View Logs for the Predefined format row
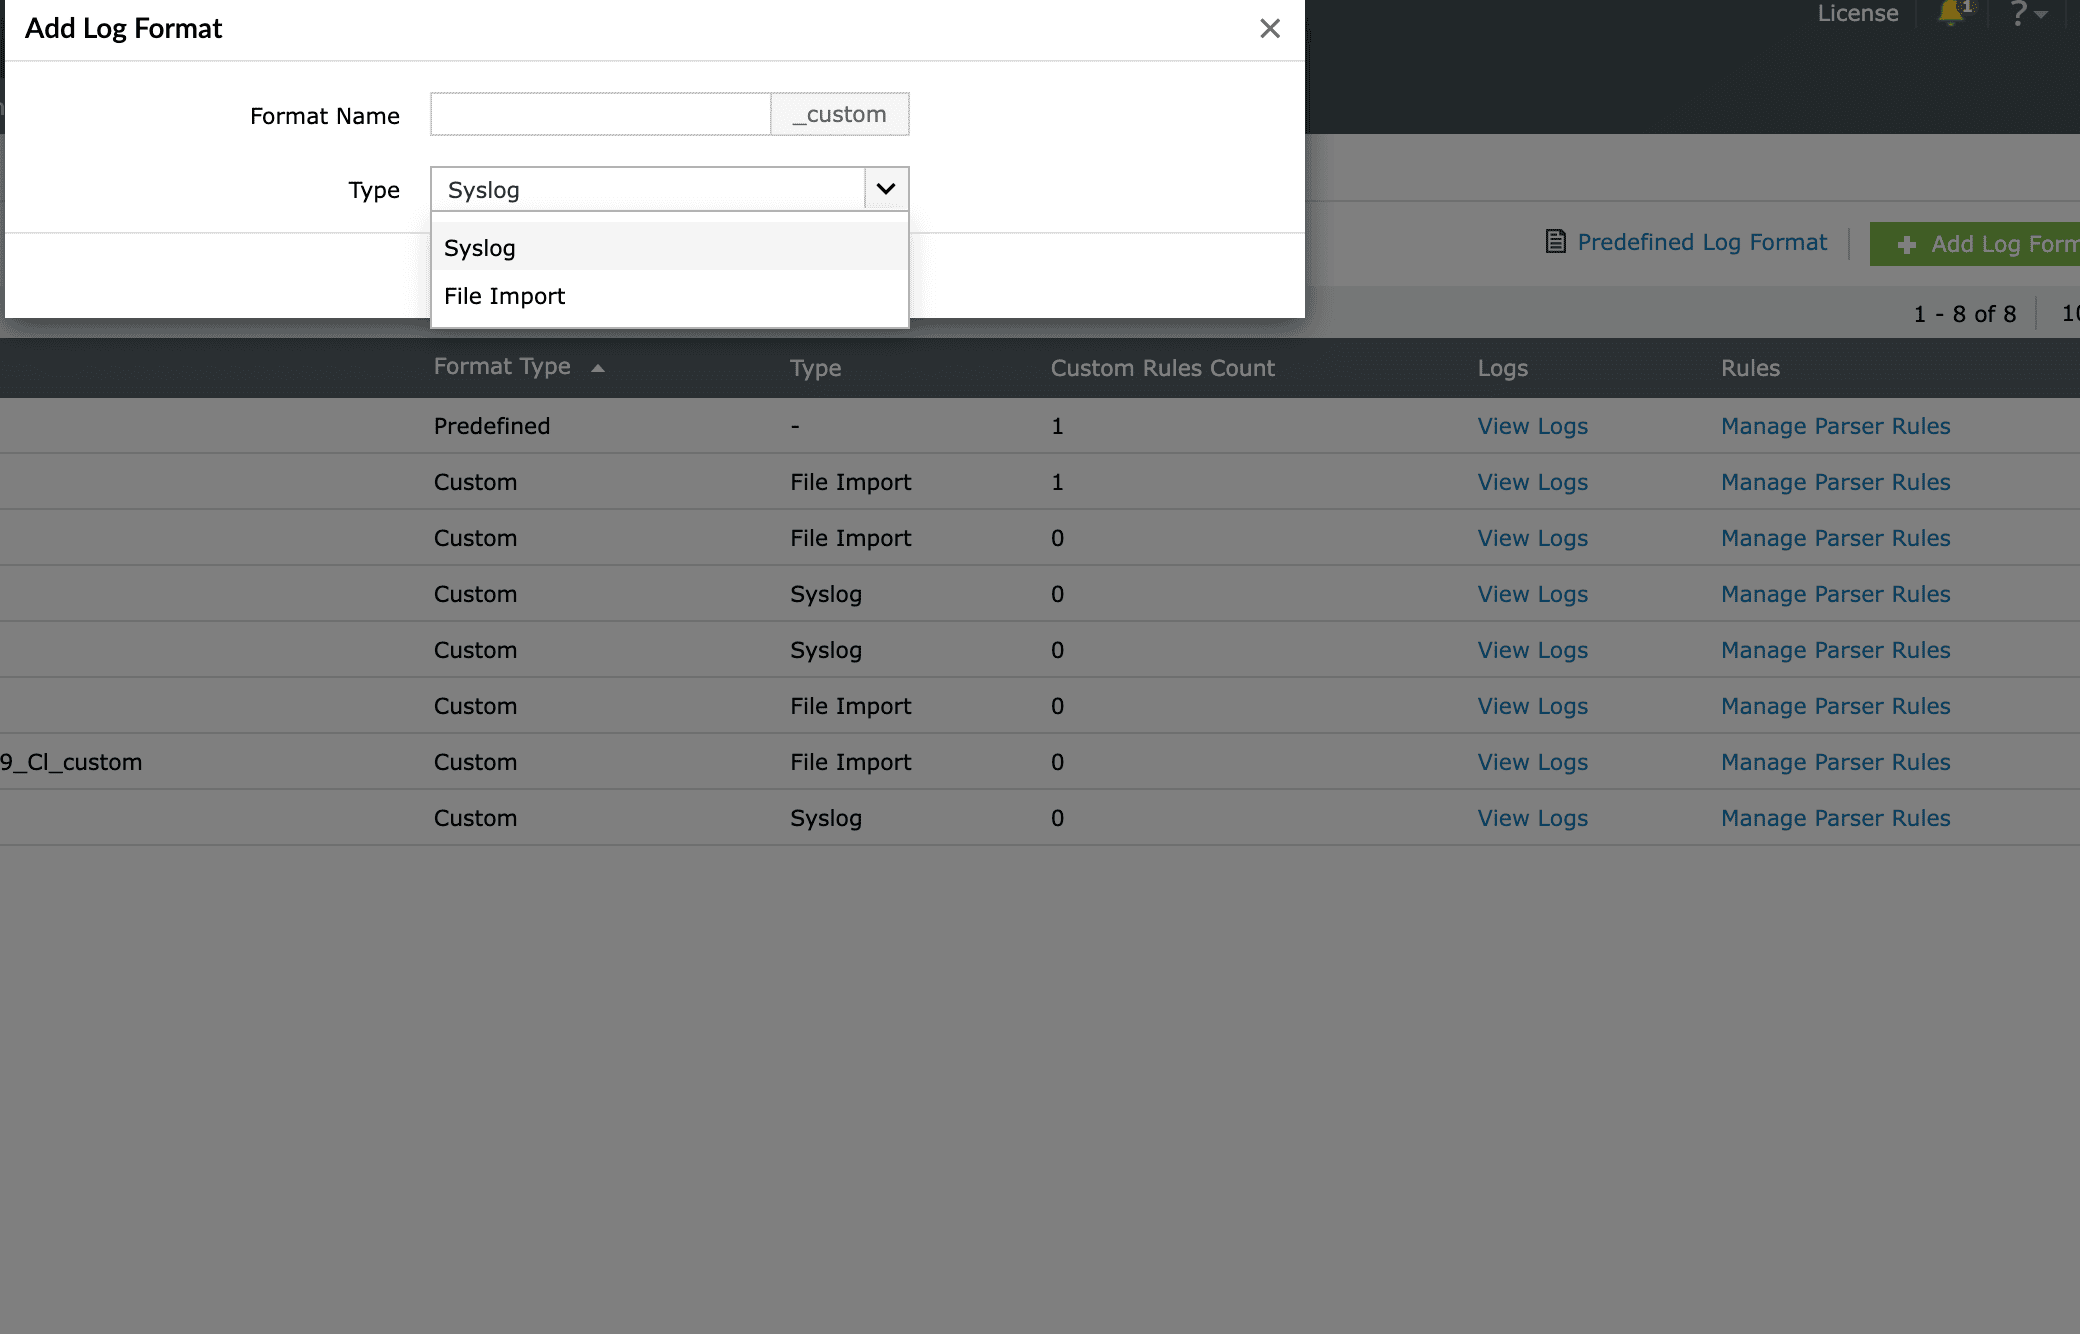2080x1334 pixels. [x=1532, y=425]
